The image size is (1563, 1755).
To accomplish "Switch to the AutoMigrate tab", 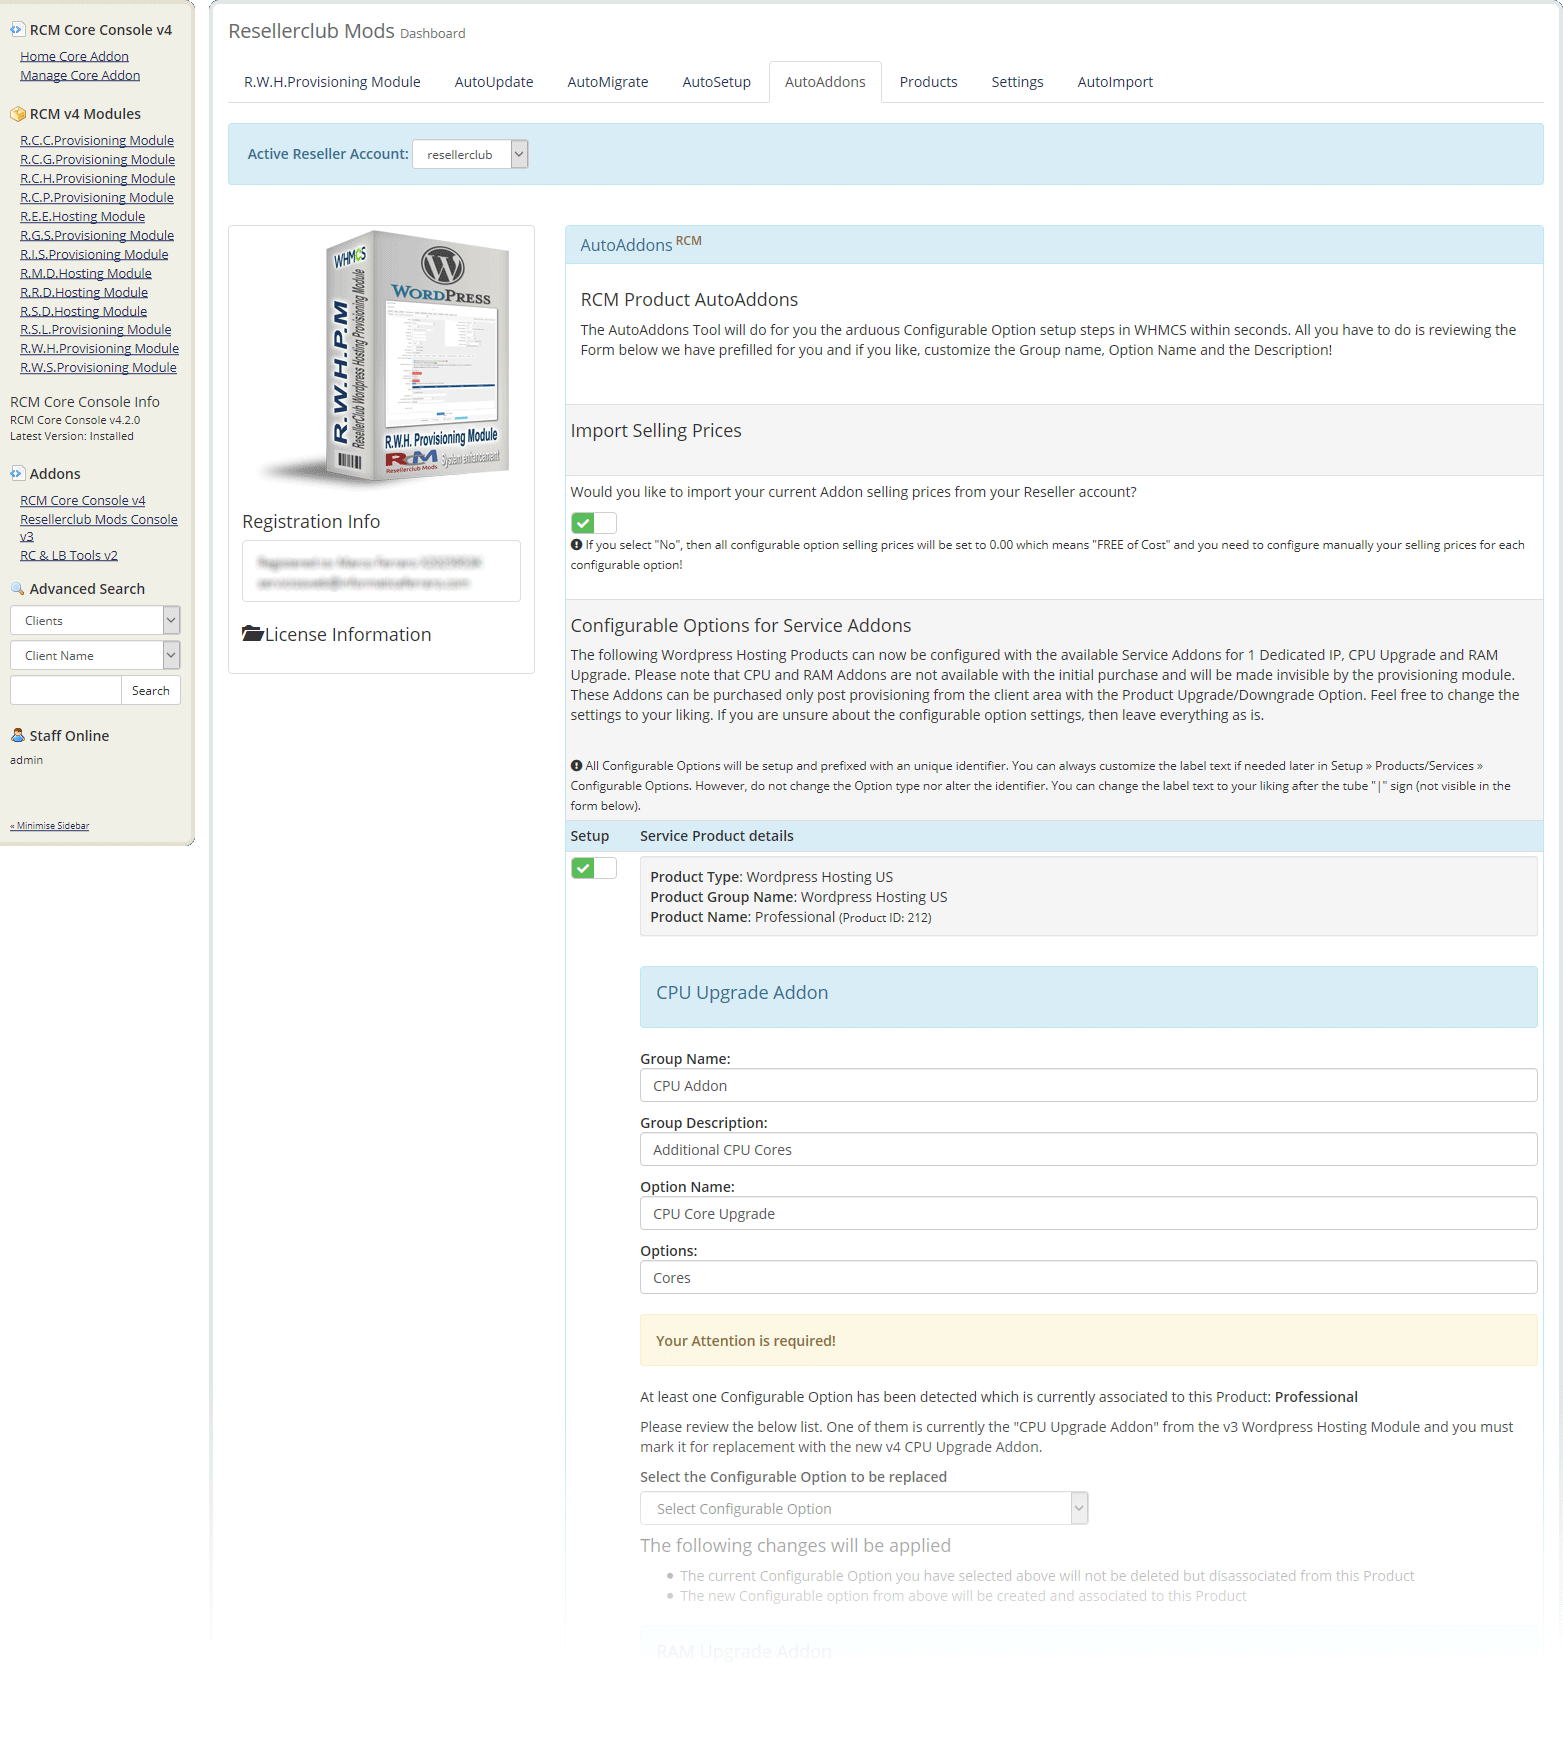I will click(608, 82).
